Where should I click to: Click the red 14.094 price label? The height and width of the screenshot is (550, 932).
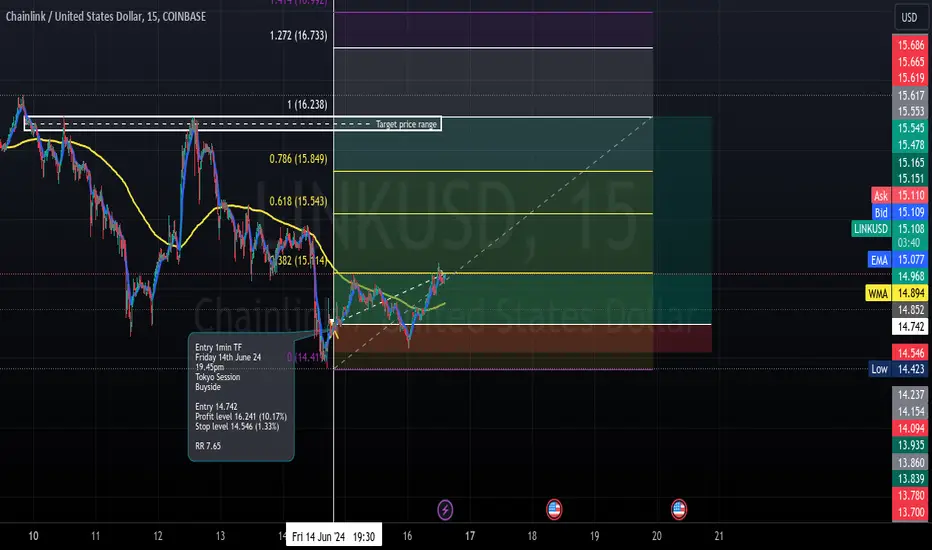[x=910, y=428]
